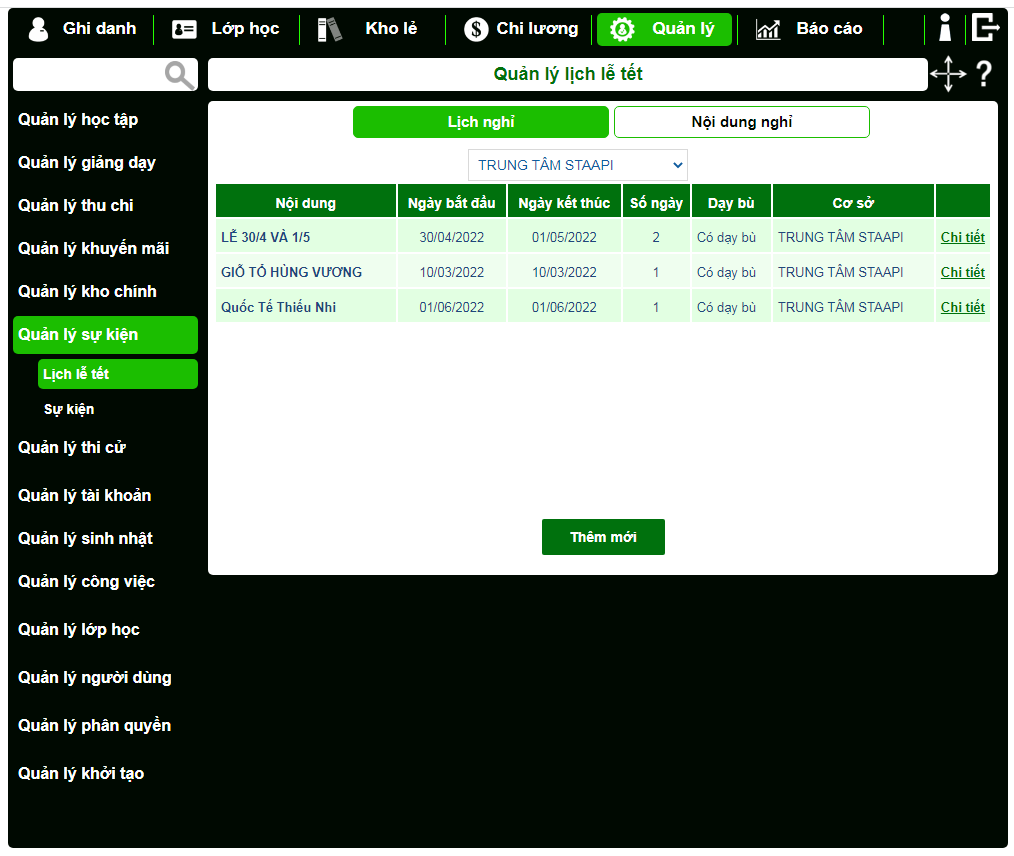Open Chi tiết for LỄ 30/4 VÀ 1/5
This screenshot has height=856, width=1014.
point(962,237)
